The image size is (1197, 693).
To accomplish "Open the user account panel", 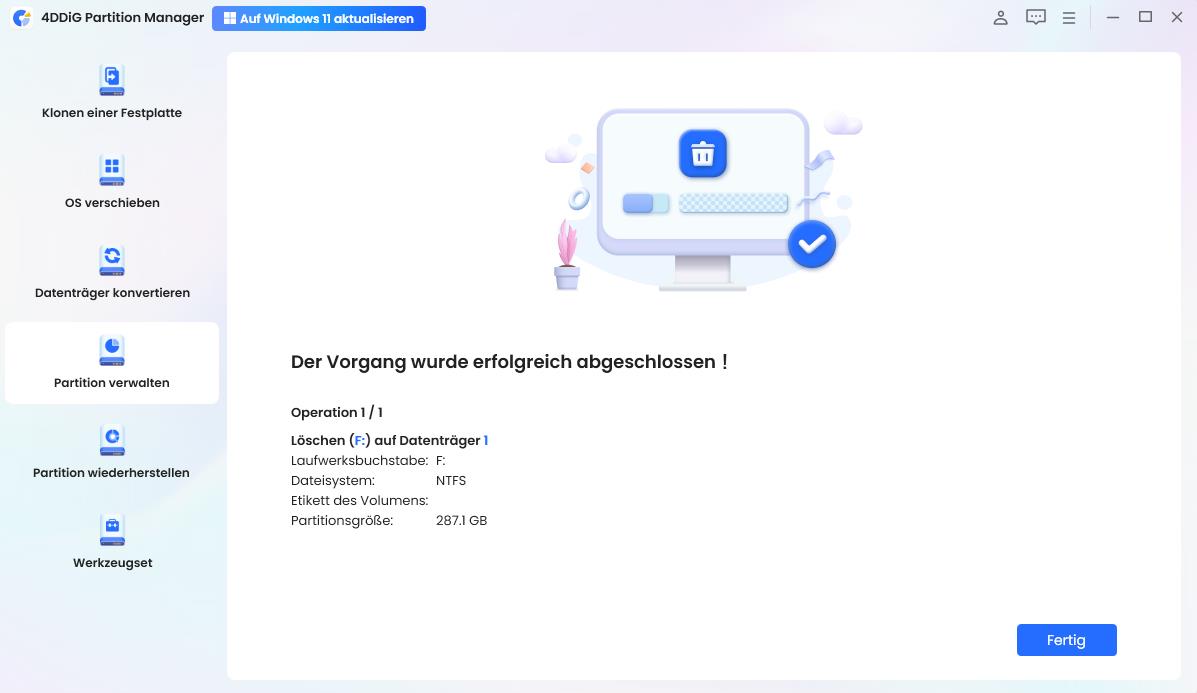I will point(1000,17).
